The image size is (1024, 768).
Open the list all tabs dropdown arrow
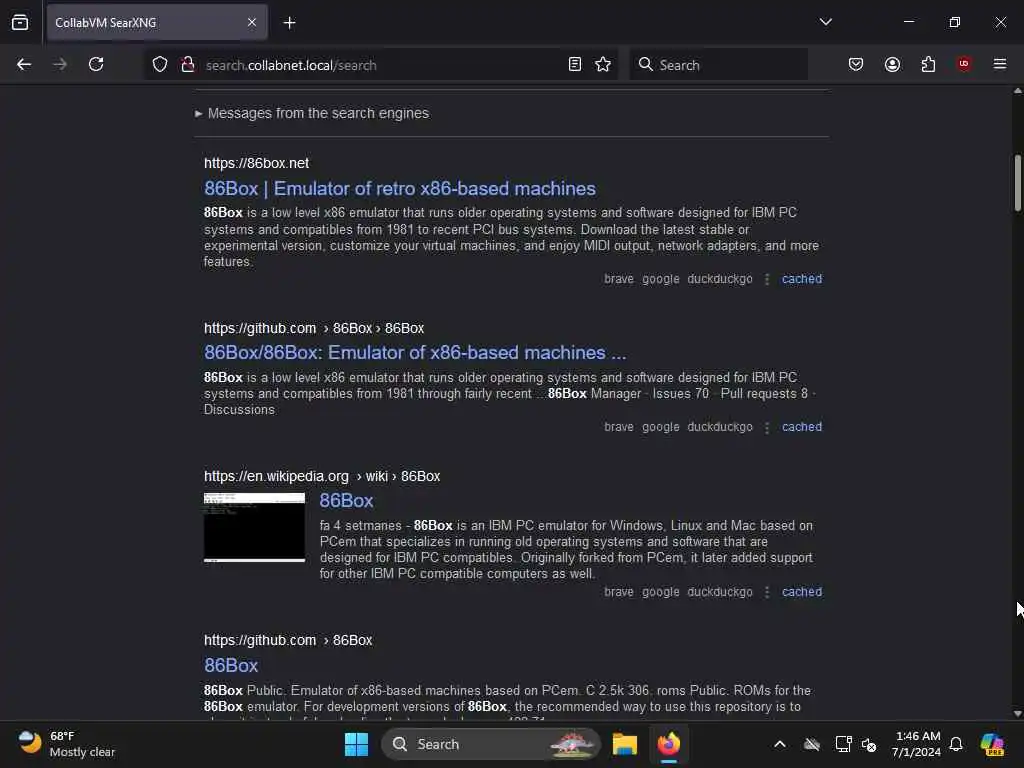[825, 22]
